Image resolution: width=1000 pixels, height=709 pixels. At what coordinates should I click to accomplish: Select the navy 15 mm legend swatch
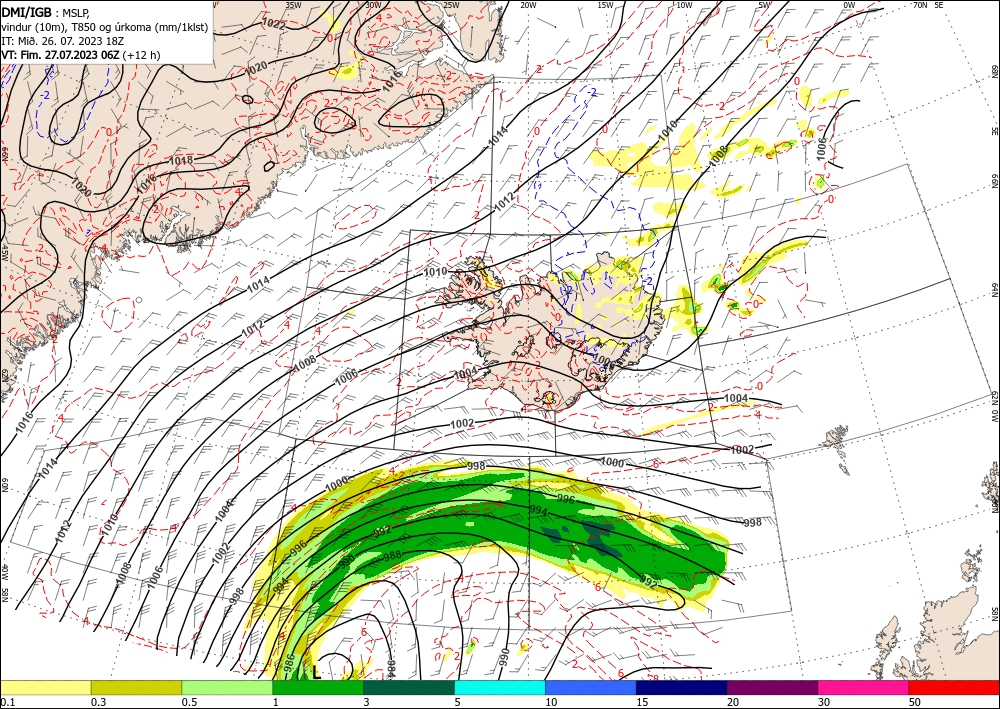[682, 687]
